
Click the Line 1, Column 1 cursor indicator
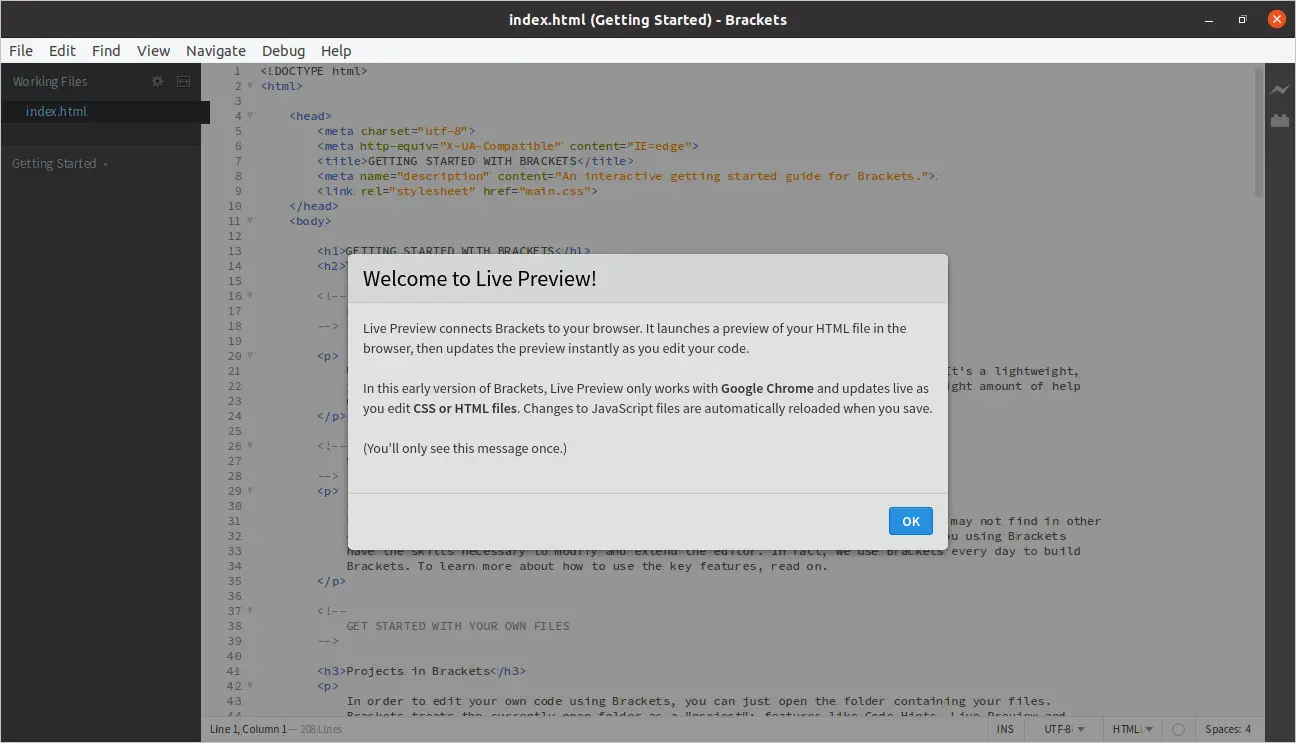click(x=248, y=730)
